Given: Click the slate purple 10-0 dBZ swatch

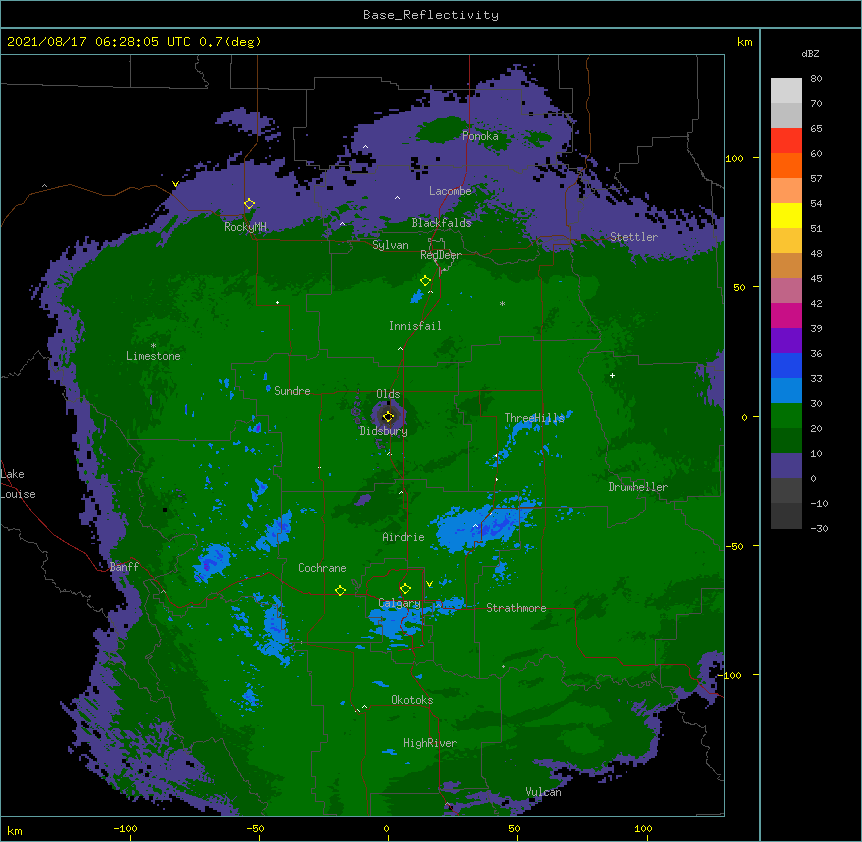Looking at the screenshot, I should [x=786, y=466].
